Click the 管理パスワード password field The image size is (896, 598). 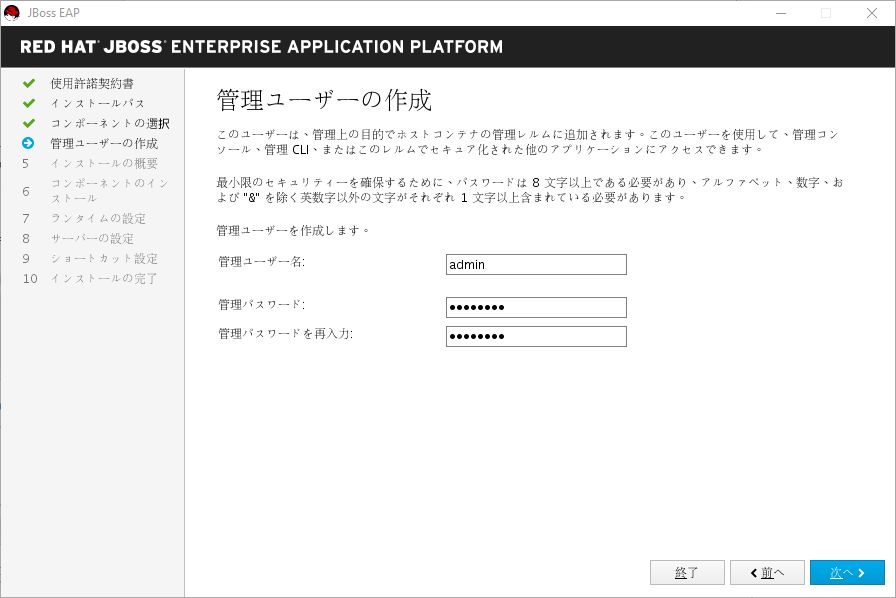pyautogui.click(x=536, y=307)
